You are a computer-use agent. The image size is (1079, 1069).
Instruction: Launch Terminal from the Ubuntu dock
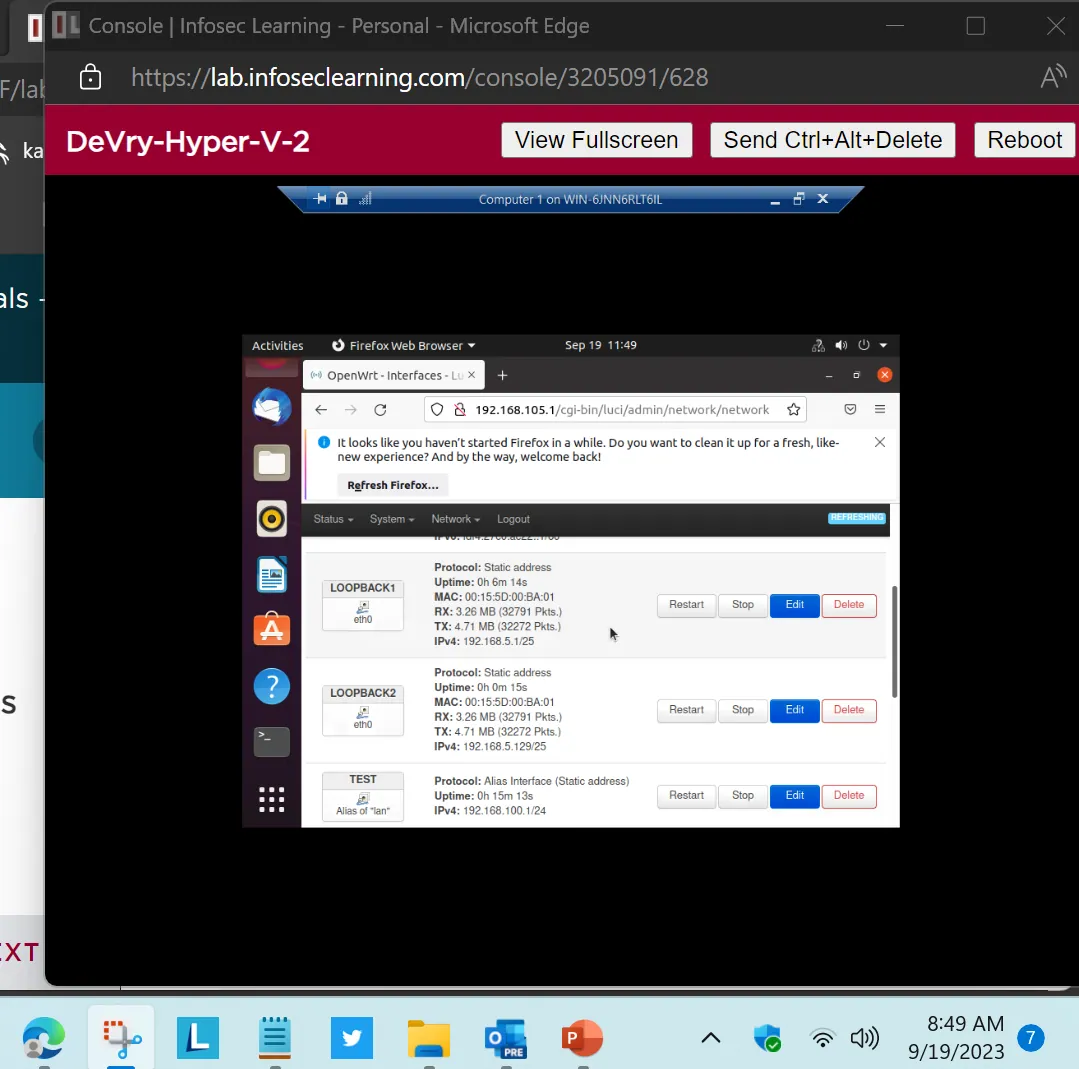coord(272,741)
